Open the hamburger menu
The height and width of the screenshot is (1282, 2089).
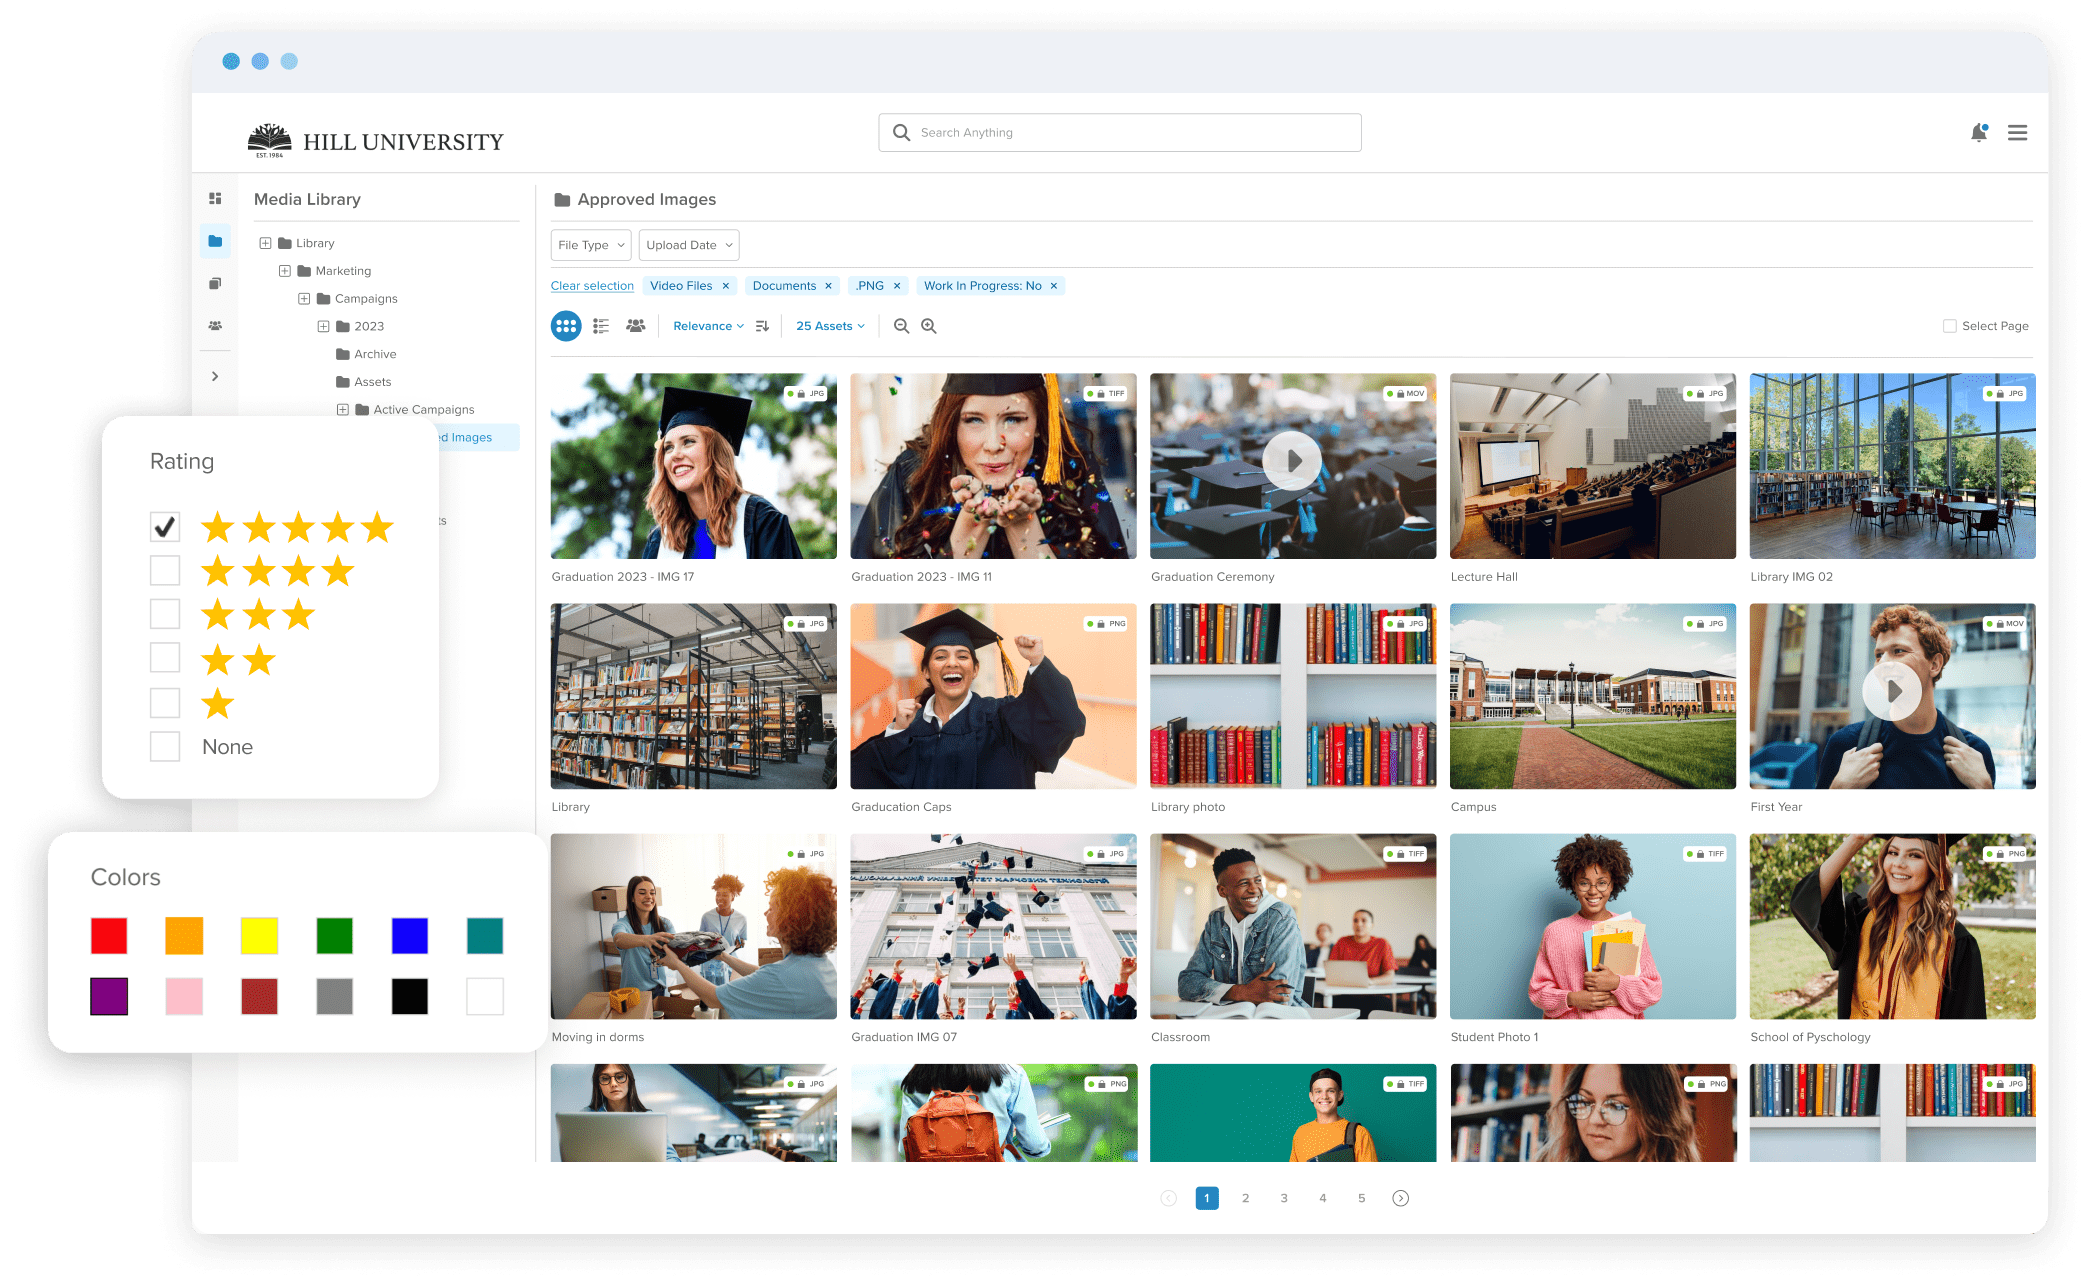[2017, 133]
